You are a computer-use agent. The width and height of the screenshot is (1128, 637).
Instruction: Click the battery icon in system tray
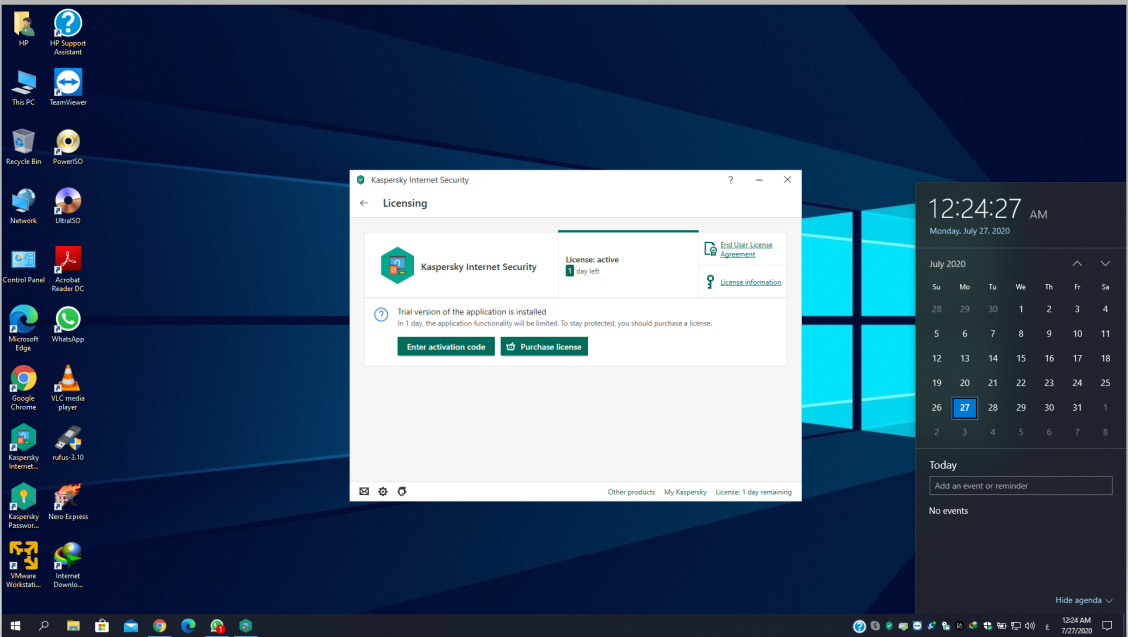tap(1001, 626)
